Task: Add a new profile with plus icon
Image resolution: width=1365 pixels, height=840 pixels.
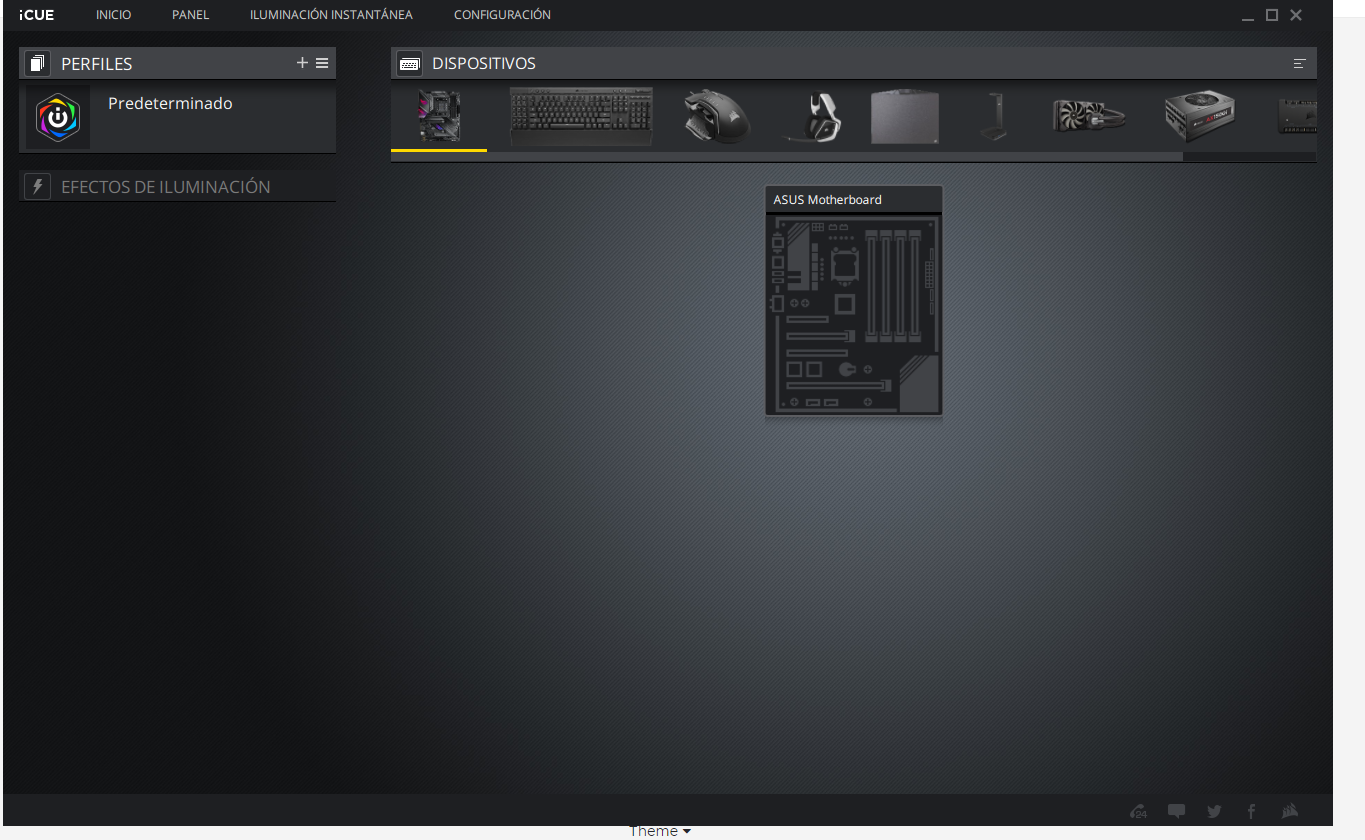Action: (x=303, y=63)
